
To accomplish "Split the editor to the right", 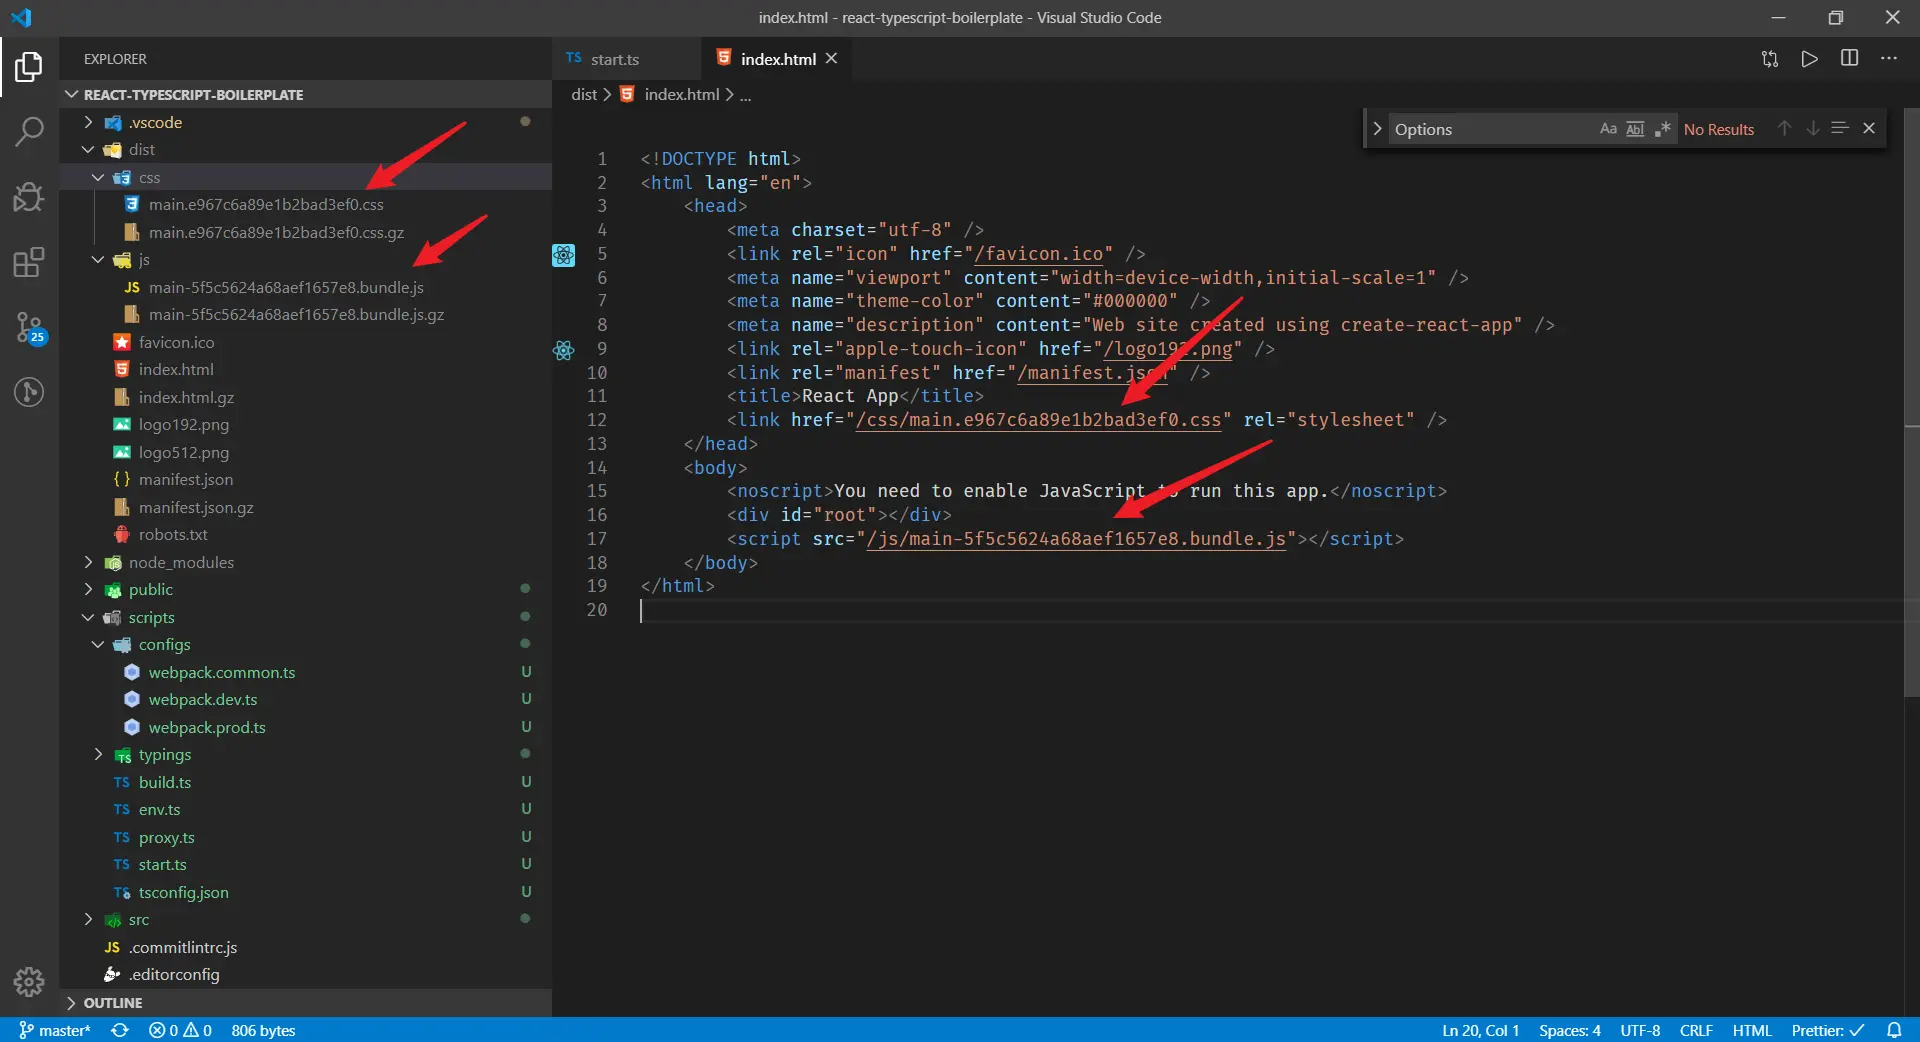I will (x=1850, y=59).
